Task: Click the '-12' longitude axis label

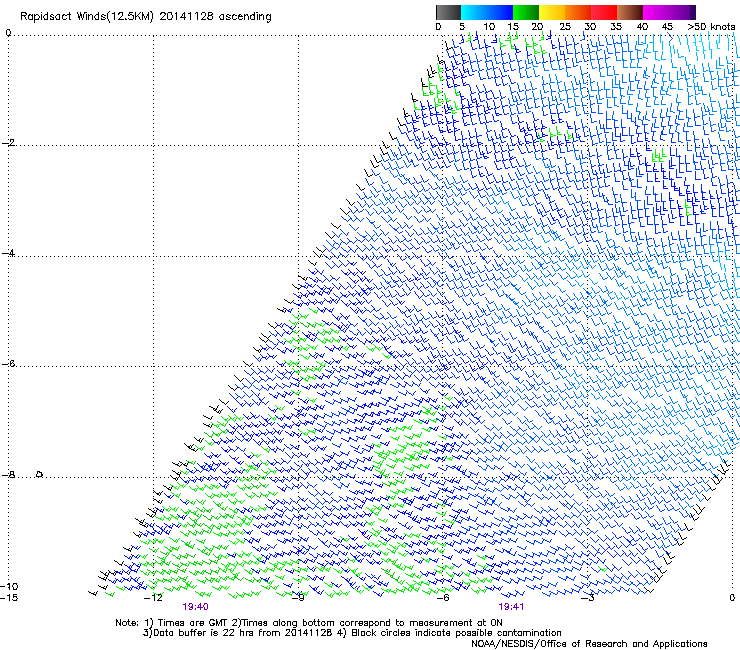Action: (153, 597)
